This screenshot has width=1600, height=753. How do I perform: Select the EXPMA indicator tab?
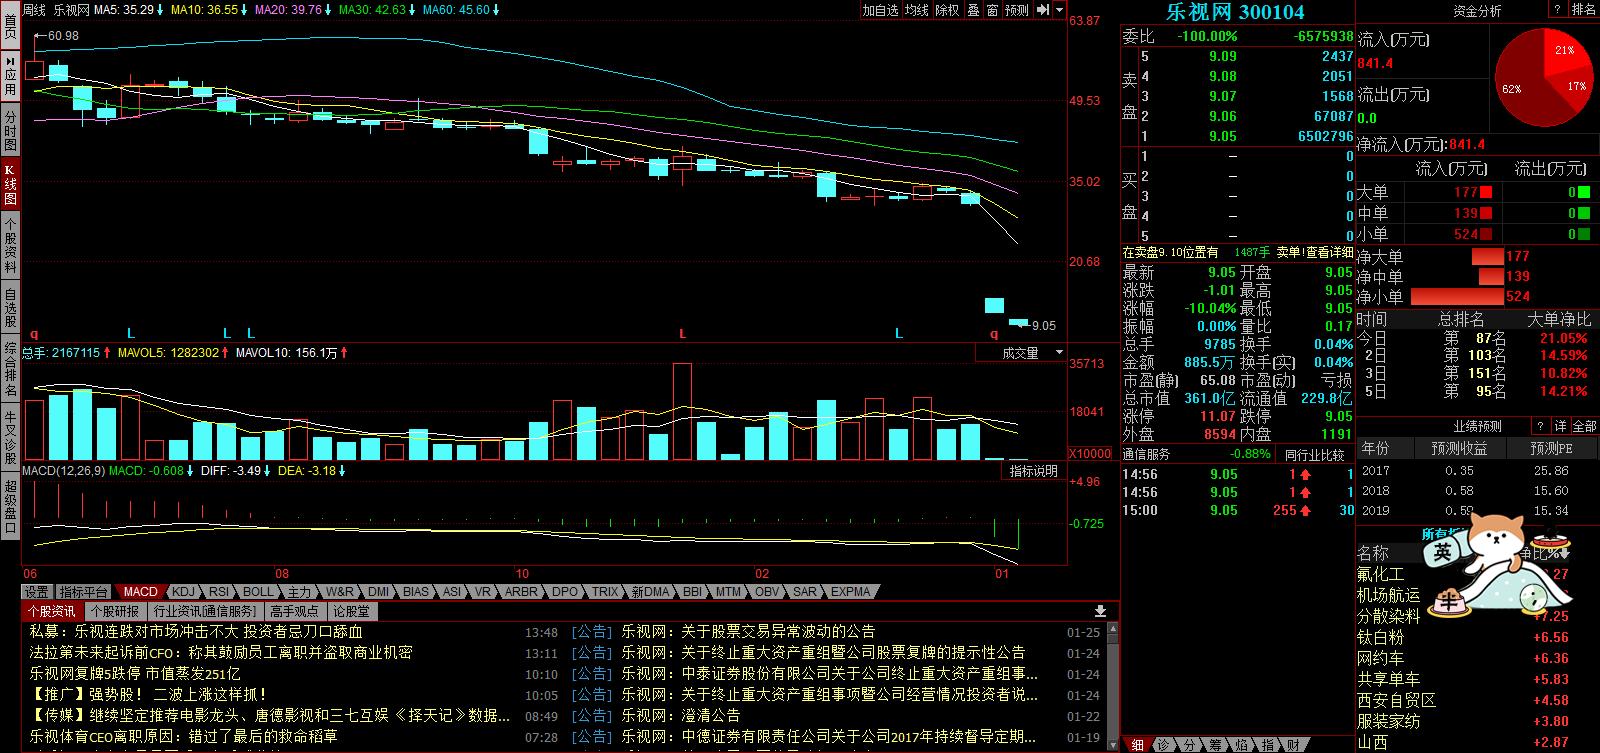tap(850, 592)
